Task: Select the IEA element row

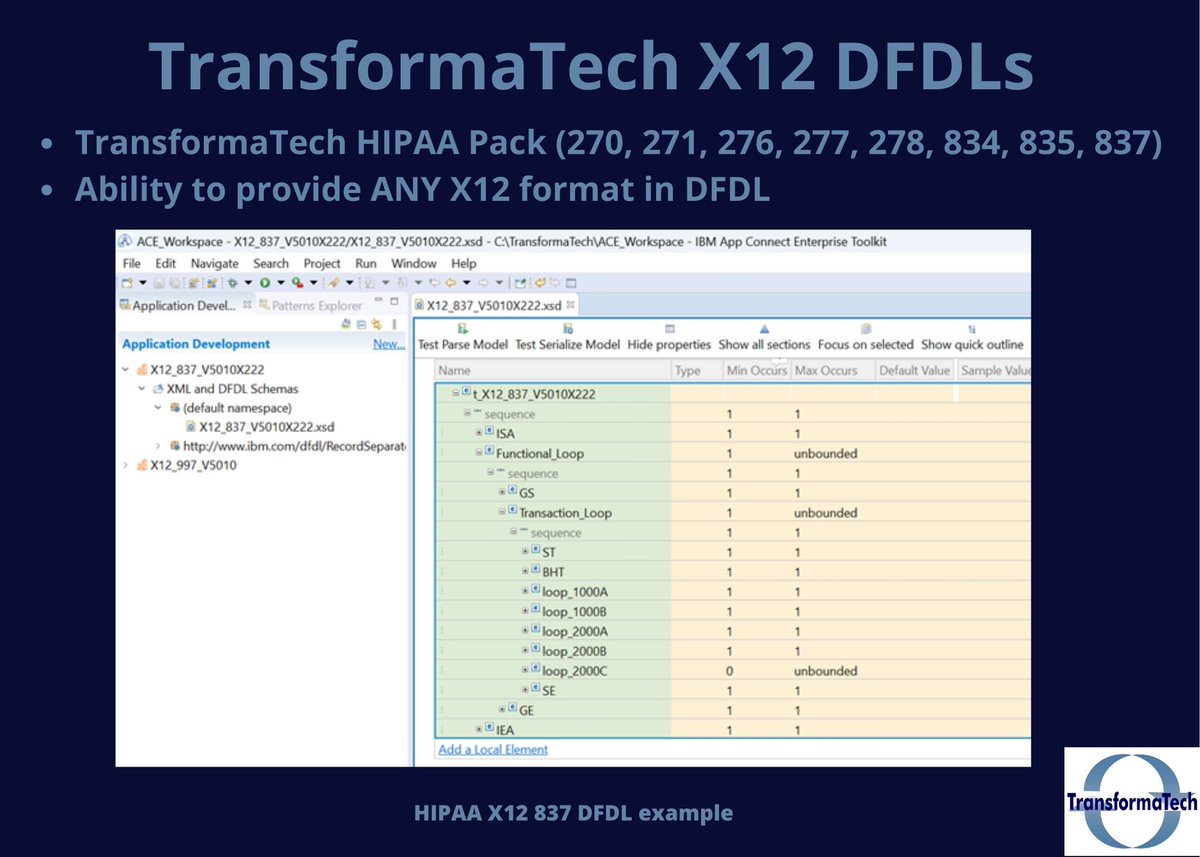Action: pos(733,730)
